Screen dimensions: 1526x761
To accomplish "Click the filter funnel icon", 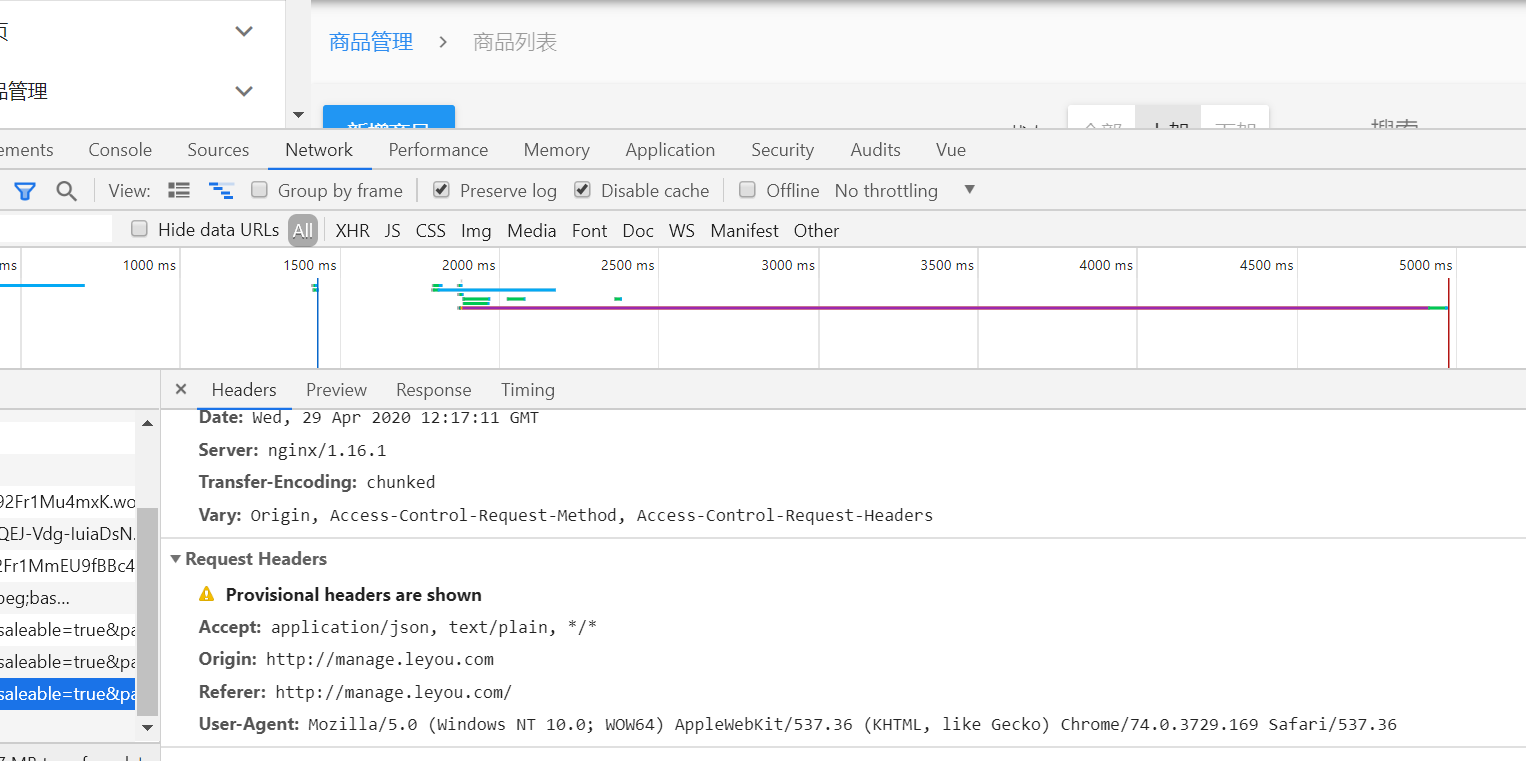I will point(25,191).
